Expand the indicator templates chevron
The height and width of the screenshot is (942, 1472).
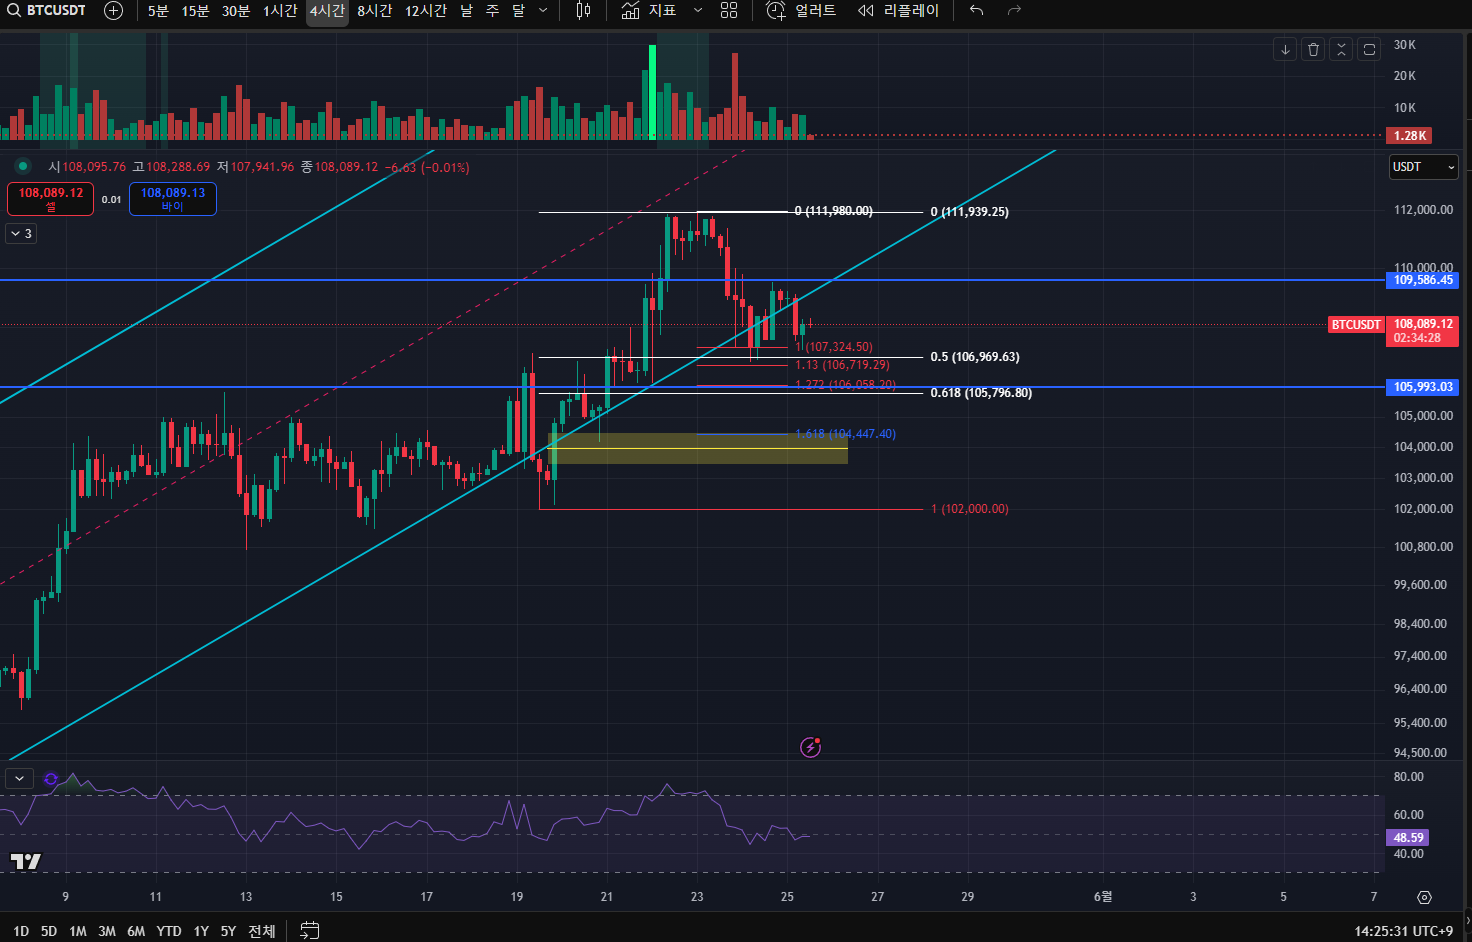click(698, 11)
